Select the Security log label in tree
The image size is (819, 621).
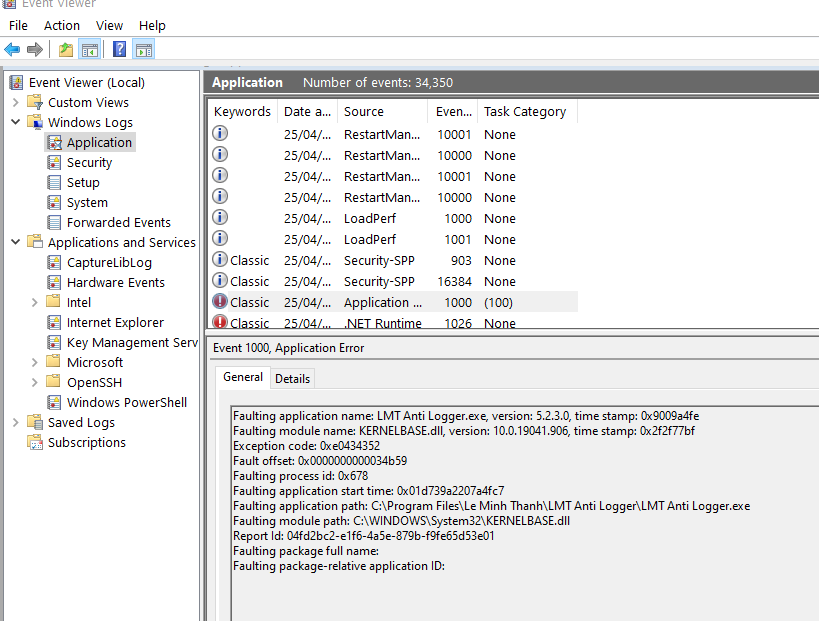pos(89,162)
